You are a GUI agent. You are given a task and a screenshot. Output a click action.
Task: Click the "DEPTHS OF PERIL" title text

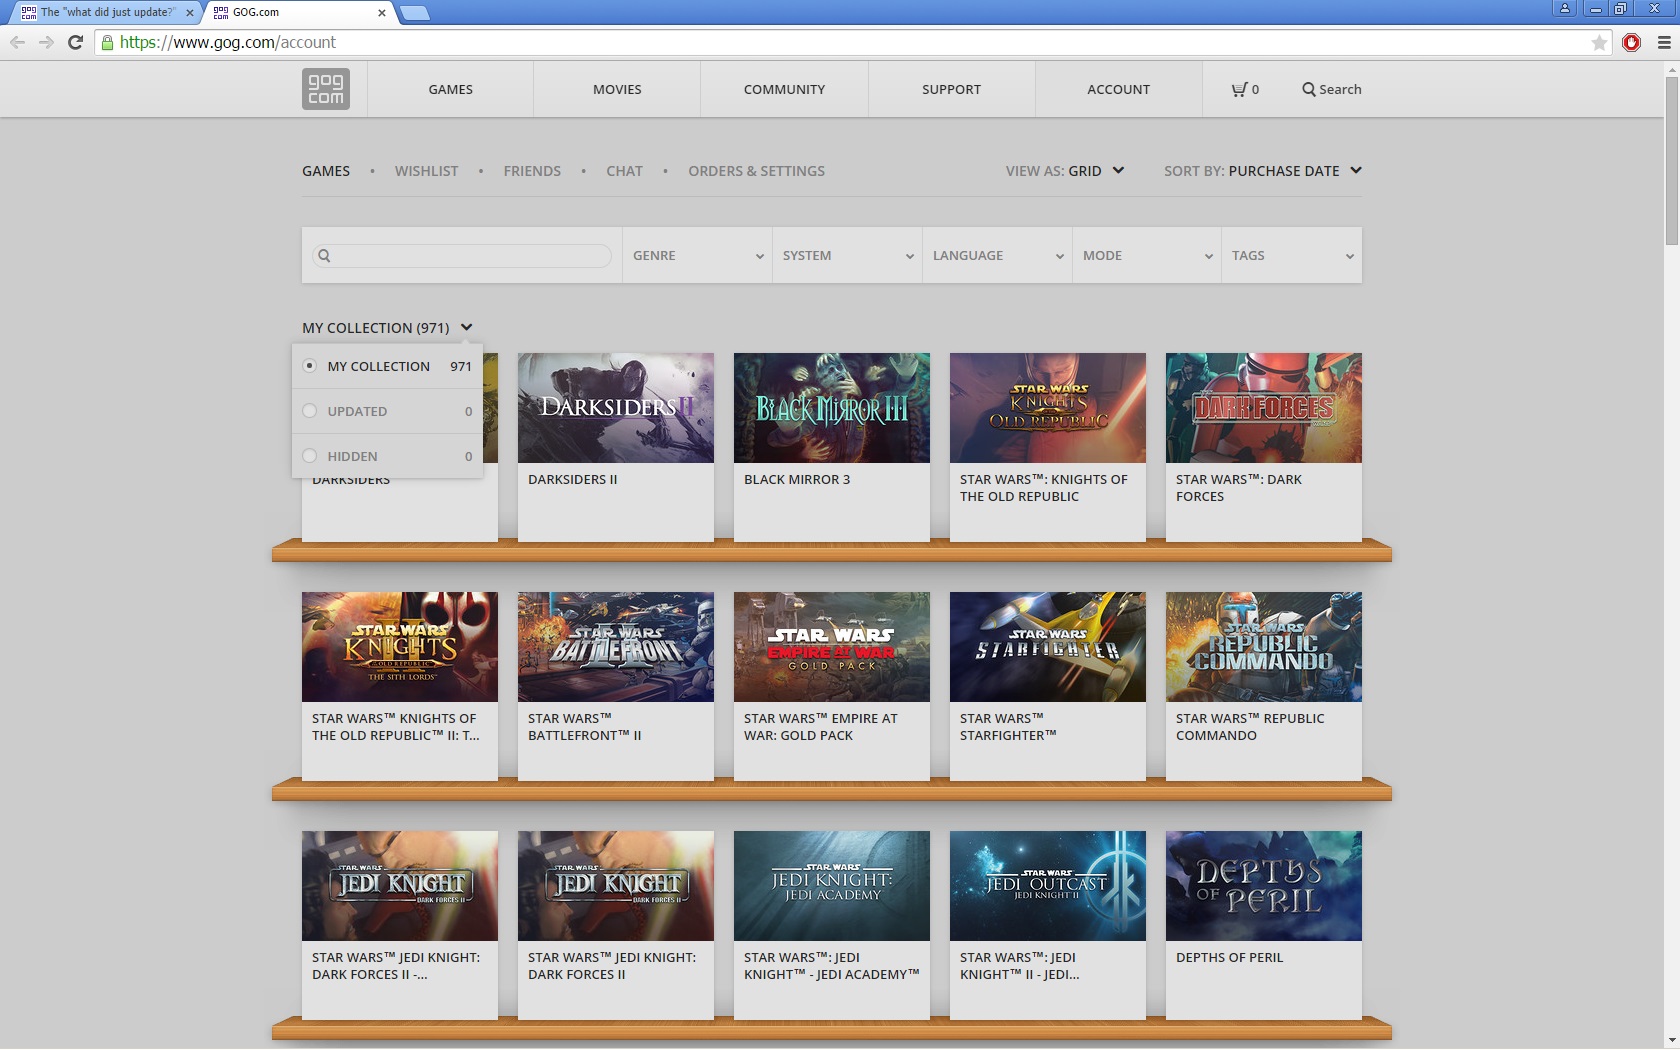click(1229, 957)
